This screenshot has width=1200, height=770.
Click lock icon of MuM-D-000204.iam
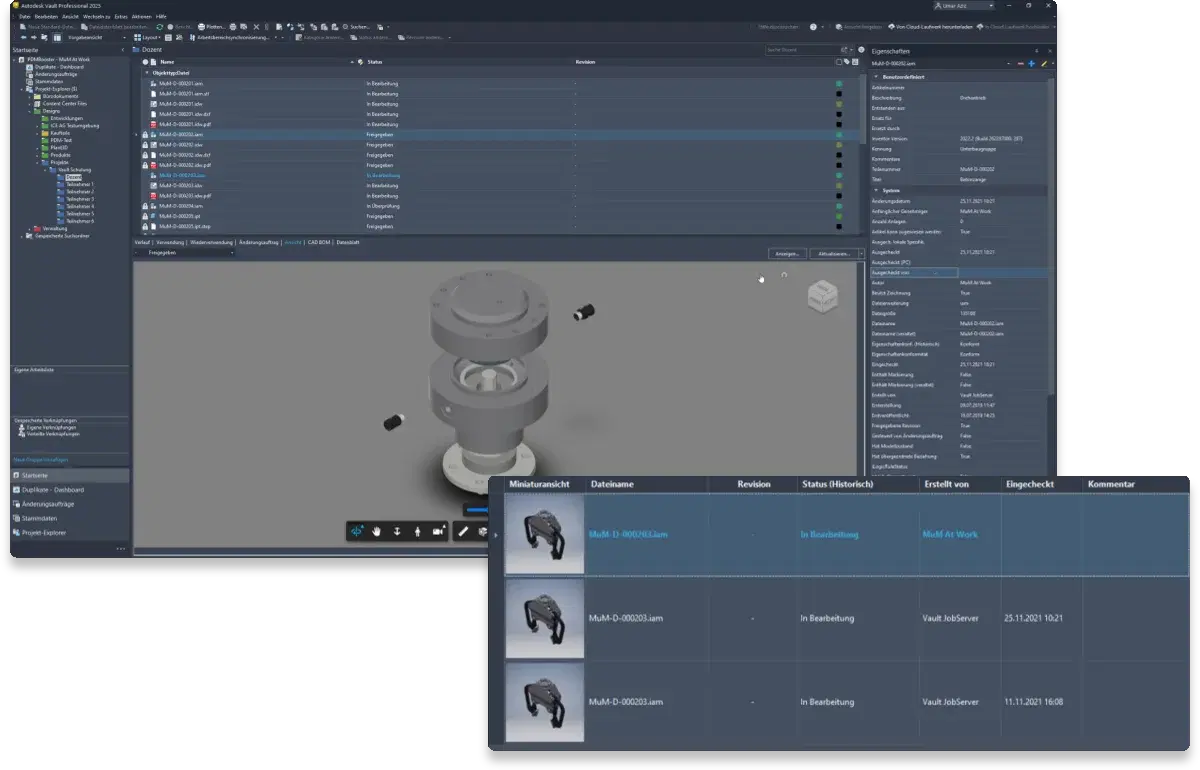click(145, 206)
